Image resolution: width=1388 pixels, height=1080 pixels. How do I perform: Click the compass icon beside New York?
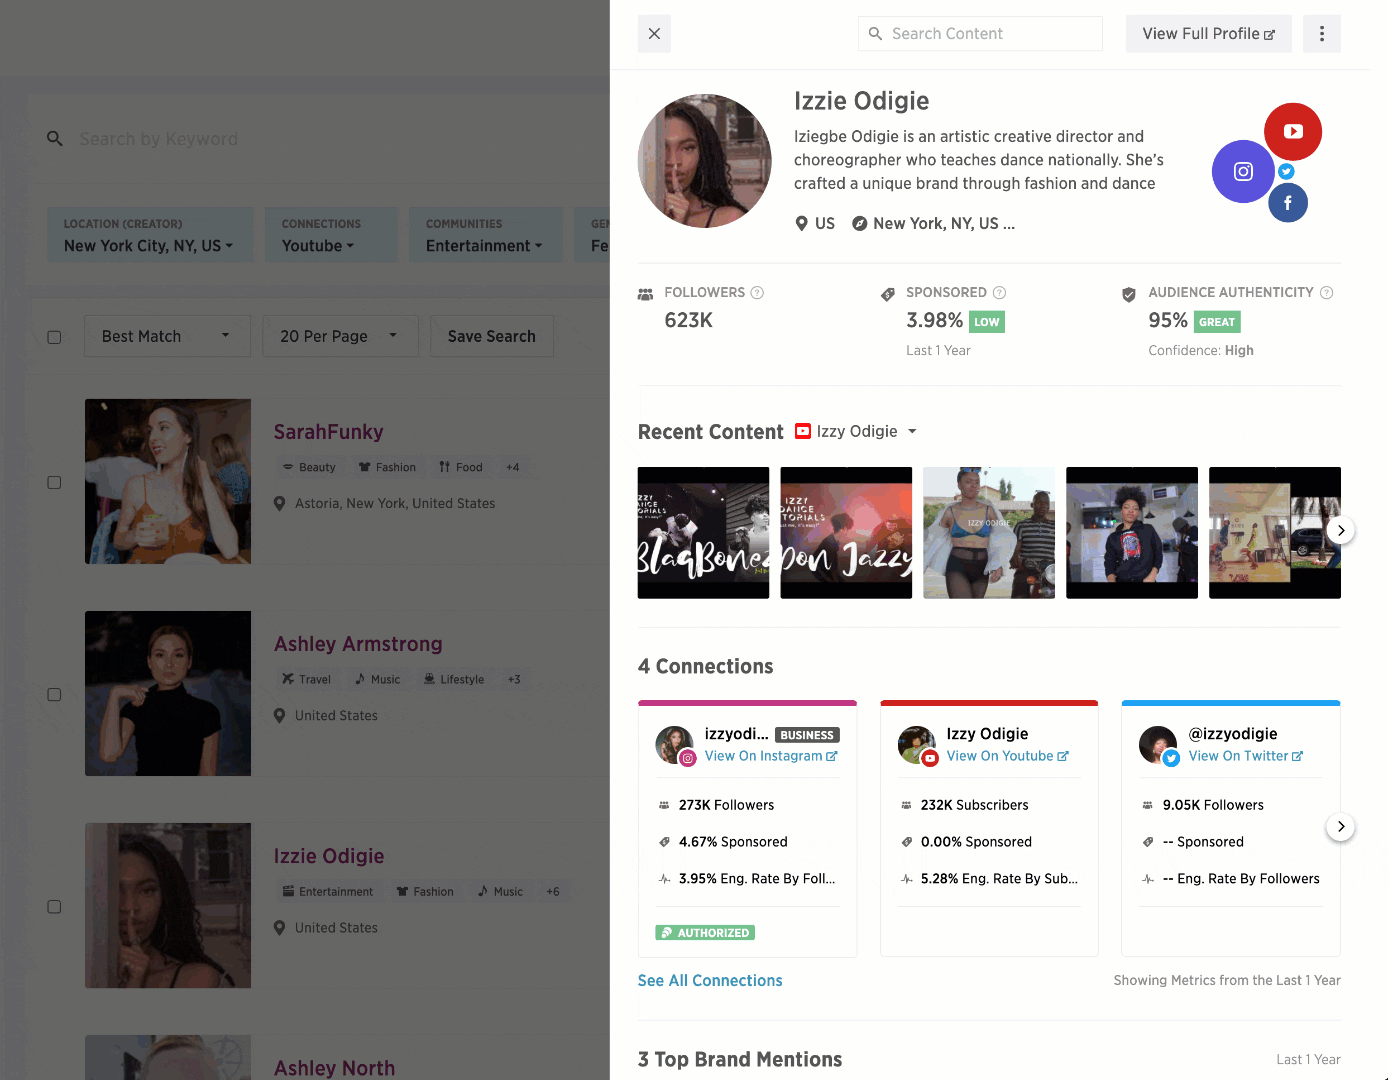tap(859, 224)
